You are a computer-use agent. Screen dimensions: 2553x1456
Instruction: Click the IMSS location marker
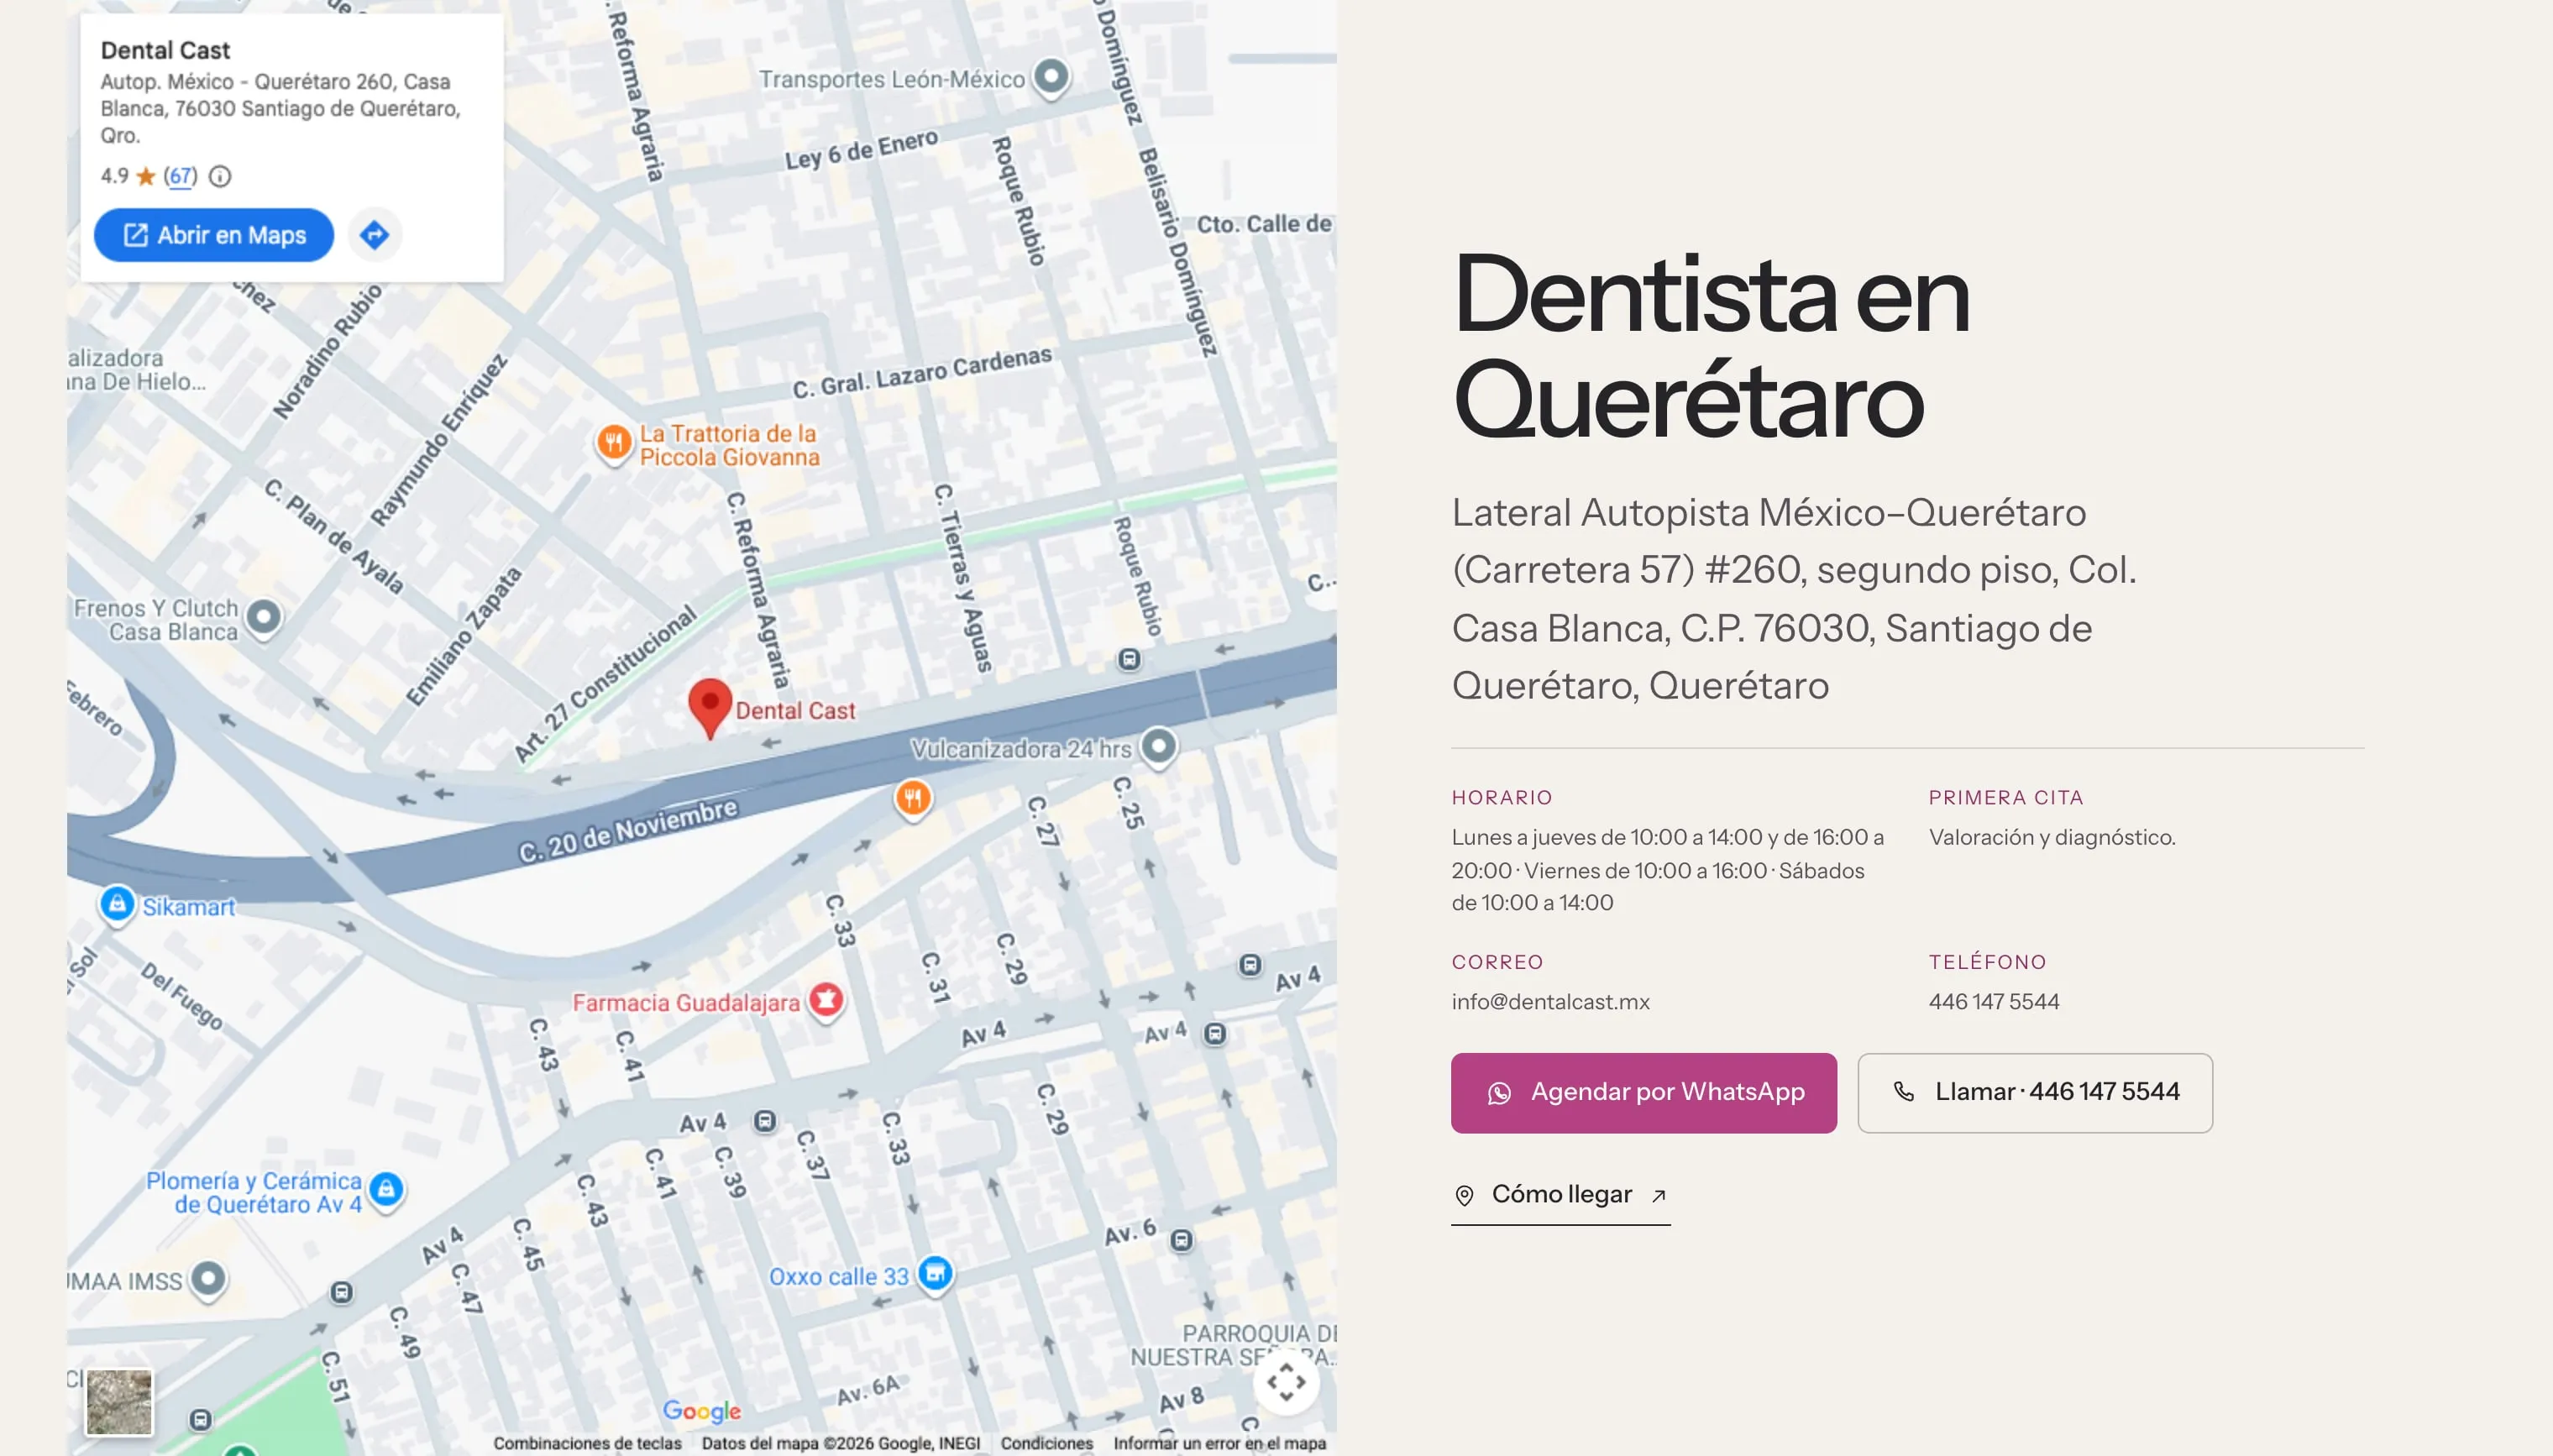[208, 1279]
